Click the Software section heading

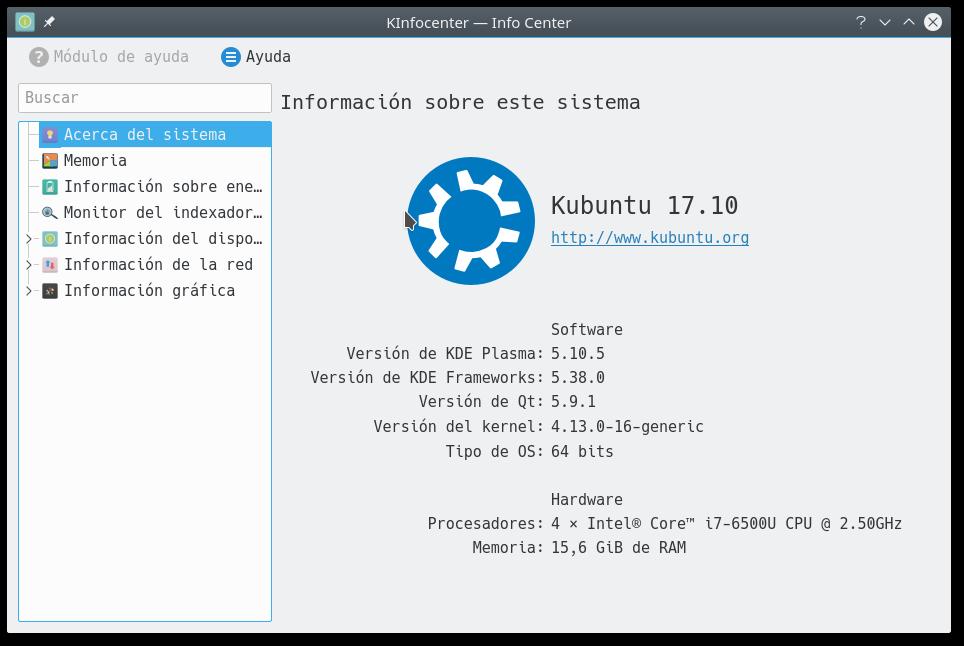(x=587, y=329)
